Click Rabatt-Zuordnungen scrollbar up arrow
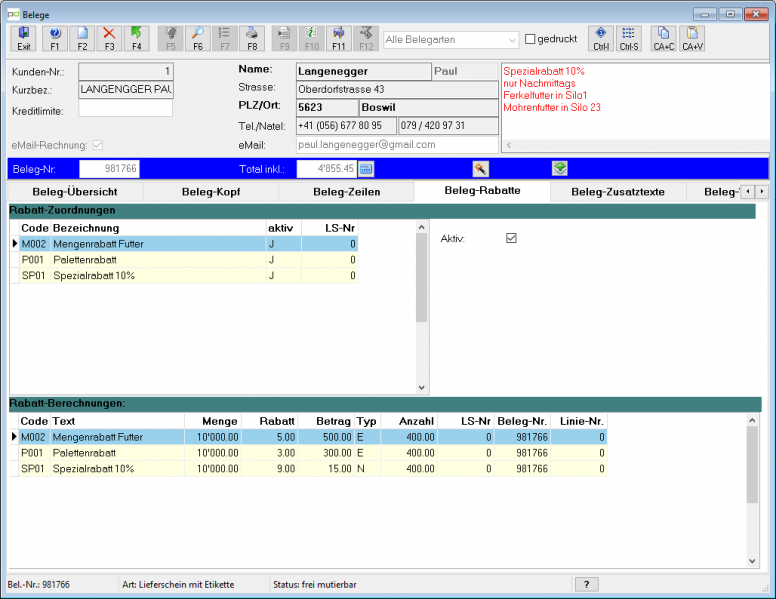Screen dimensions: 776x599 click(x=422, y=227)
